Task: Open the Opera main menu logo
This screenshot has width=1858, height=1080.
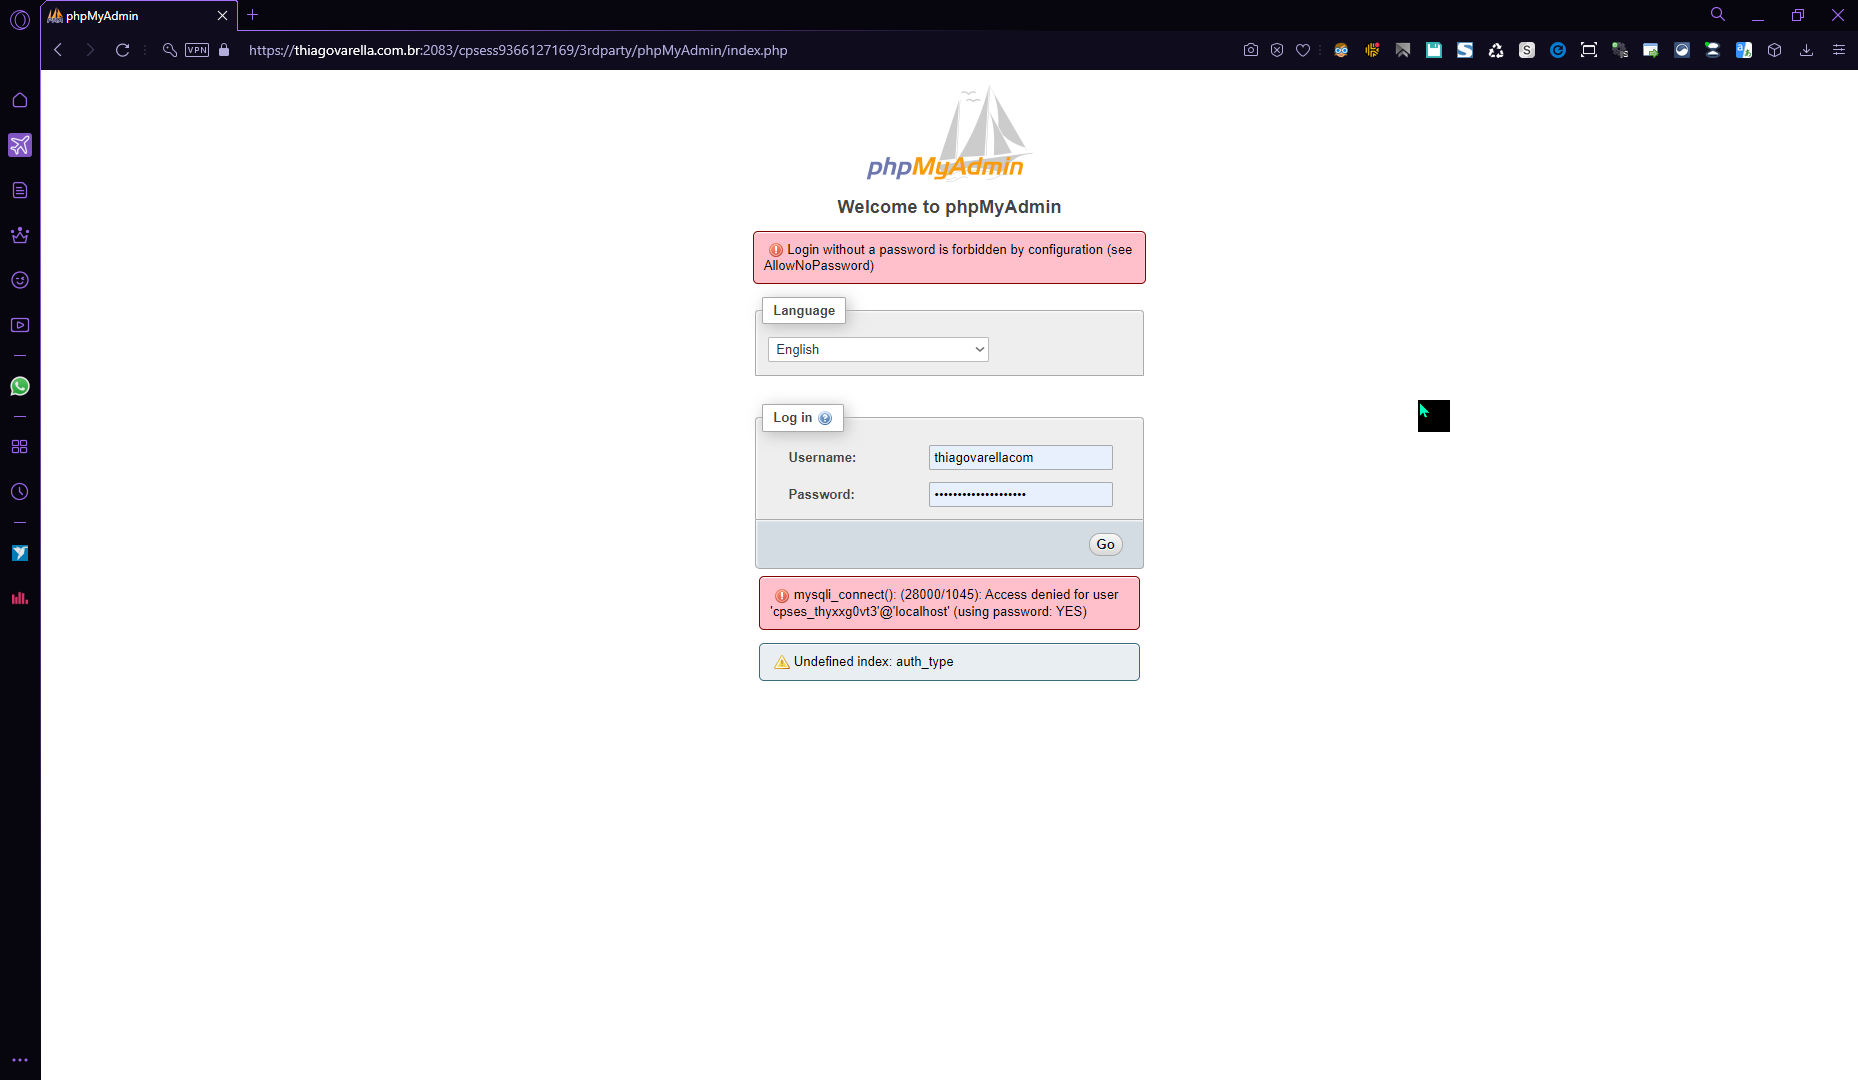Action: coord(19,19)
